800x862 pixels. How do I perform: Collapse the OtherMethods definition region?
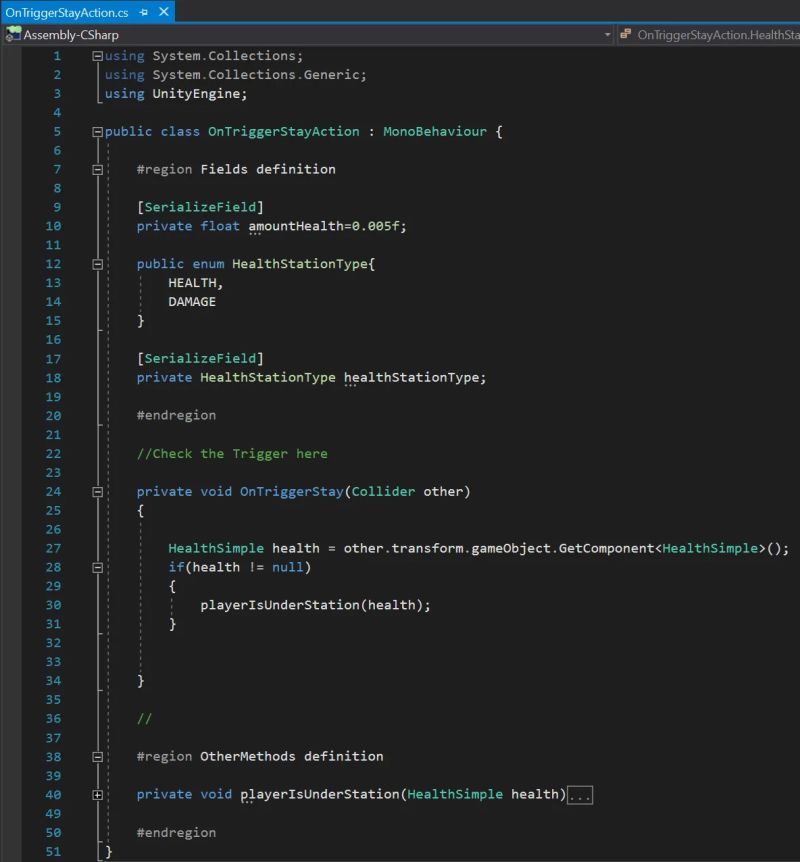(x=95, y=756)
